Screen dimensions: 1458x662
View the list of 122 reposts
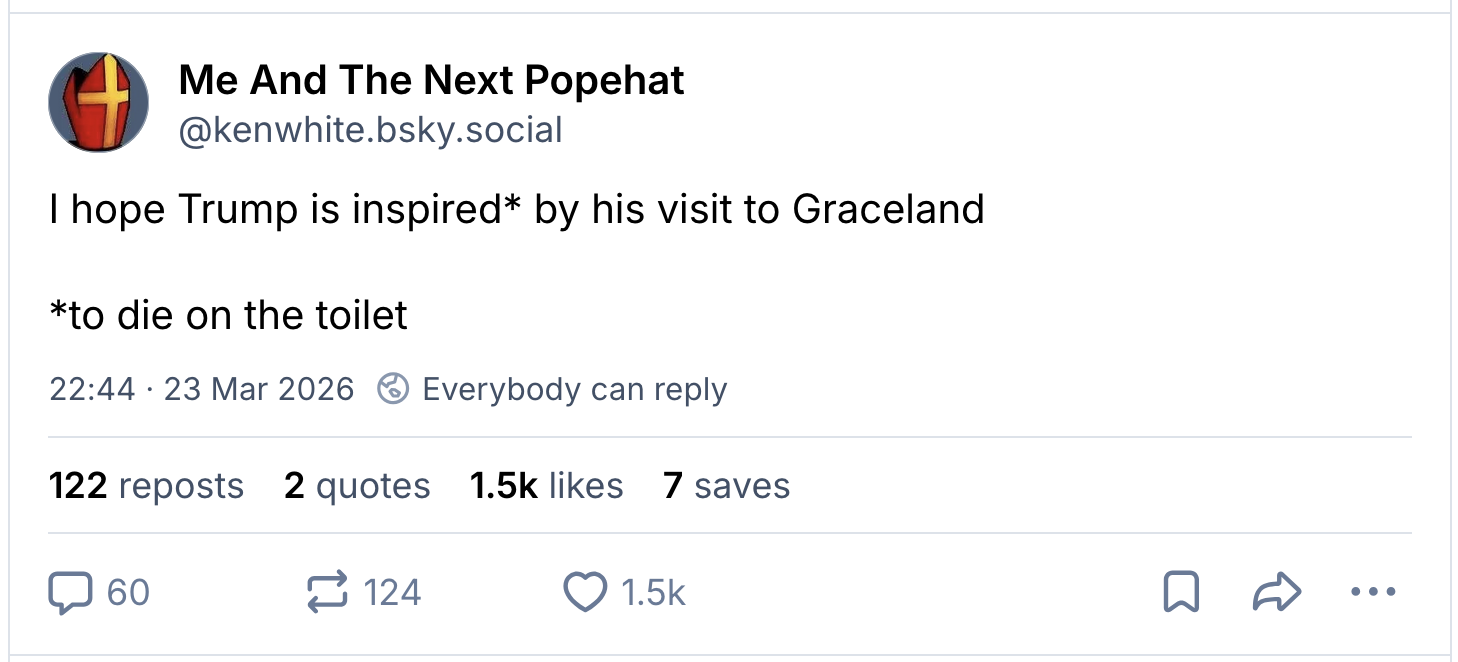coord(146,486)
